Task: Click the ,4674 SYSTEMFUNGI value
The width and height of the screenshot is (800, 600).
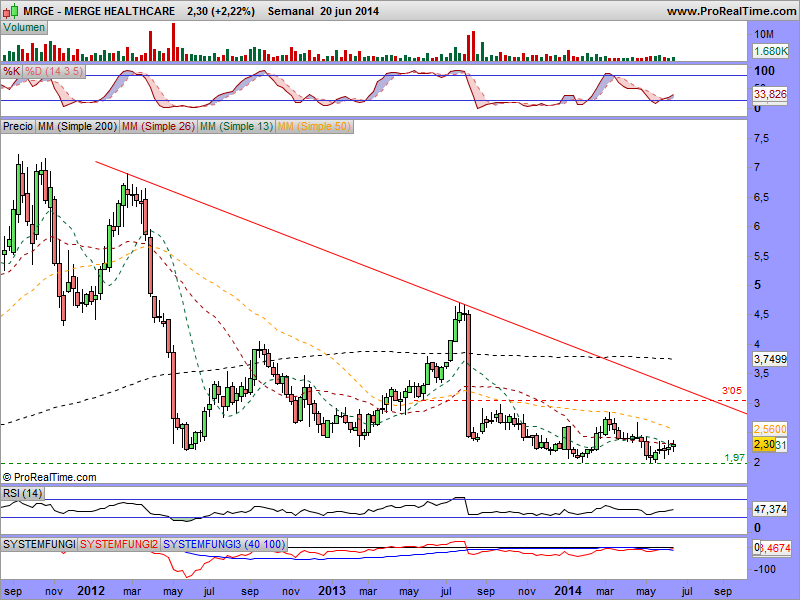Action: [x=774, y=548]
